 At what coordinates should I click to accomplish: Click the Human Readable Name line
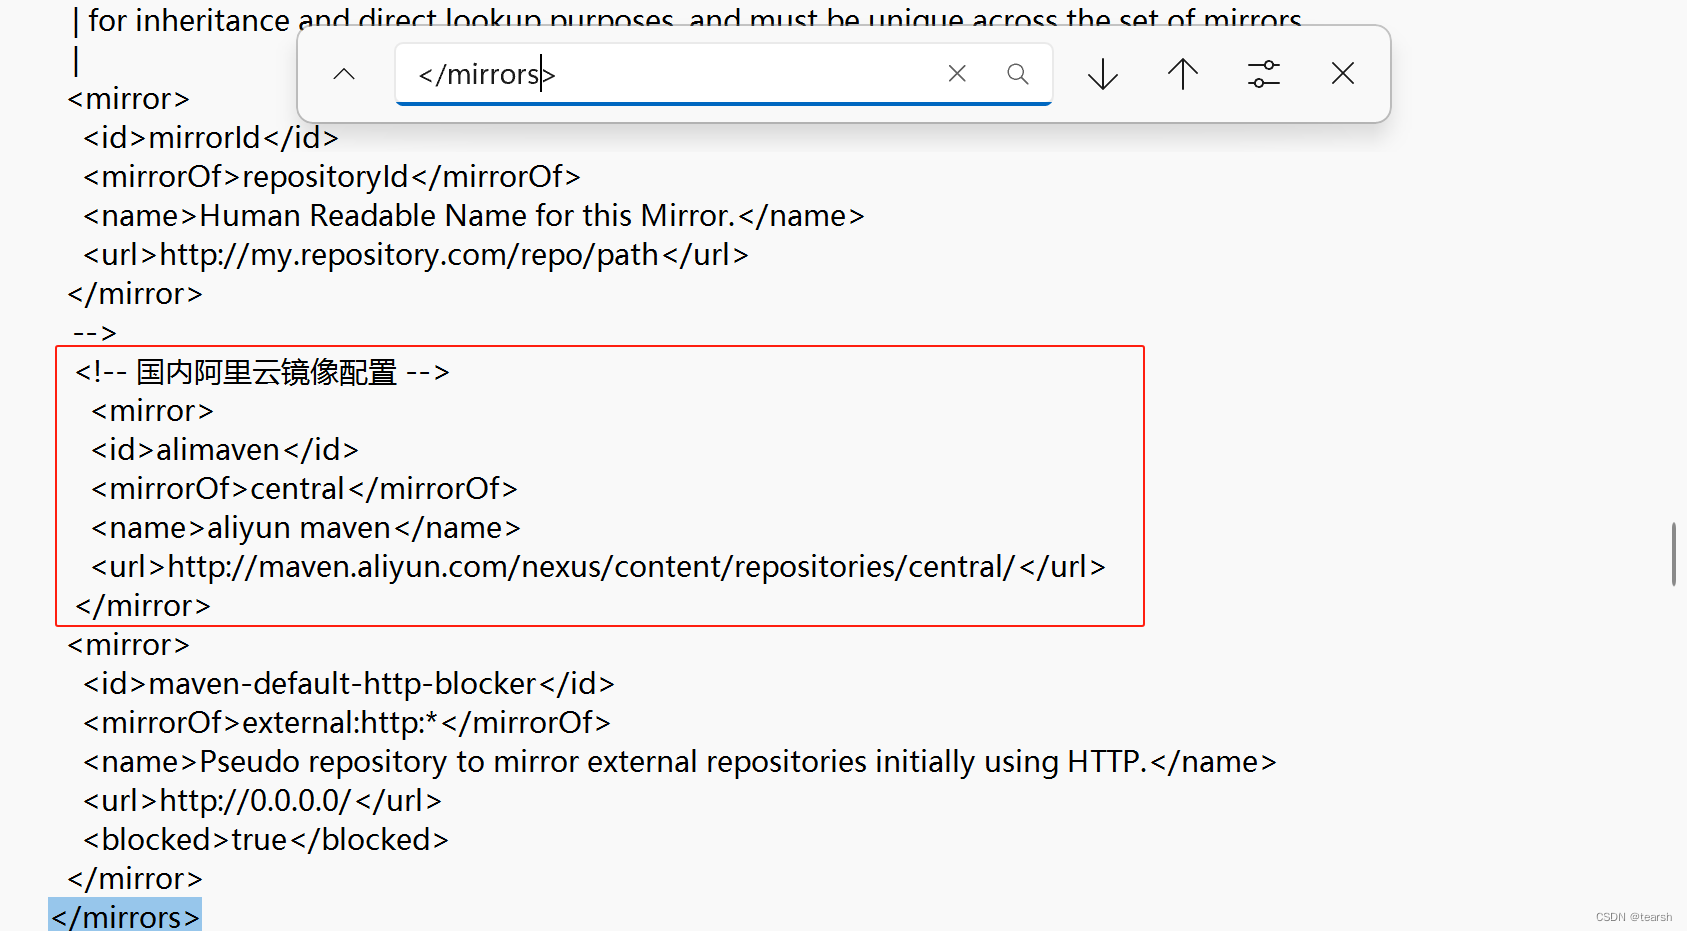(x=474, y=216)
